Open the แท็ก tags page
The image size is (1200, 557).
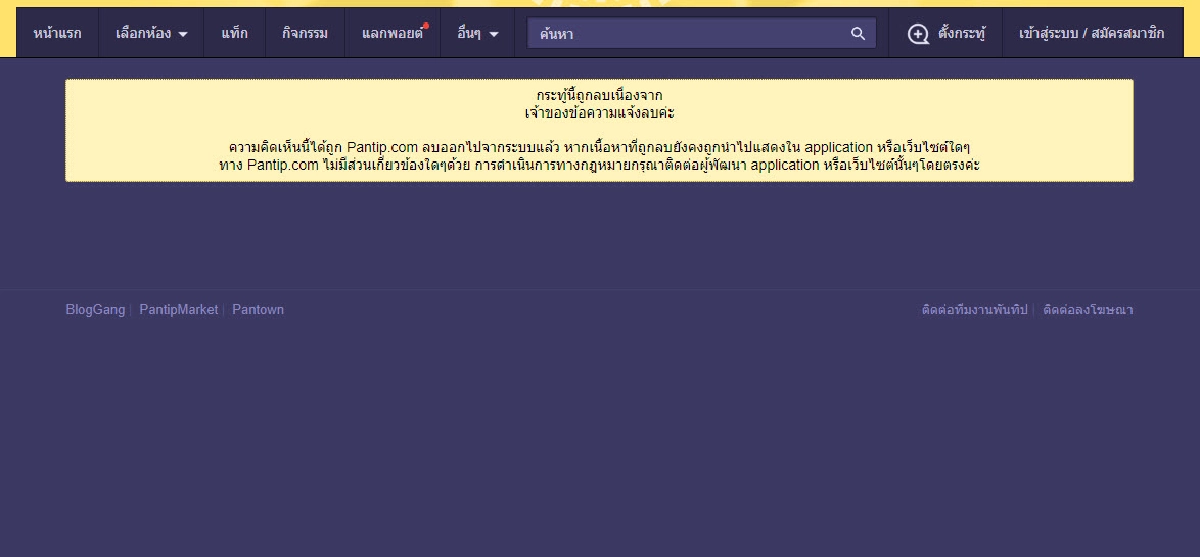coord(234,33)
